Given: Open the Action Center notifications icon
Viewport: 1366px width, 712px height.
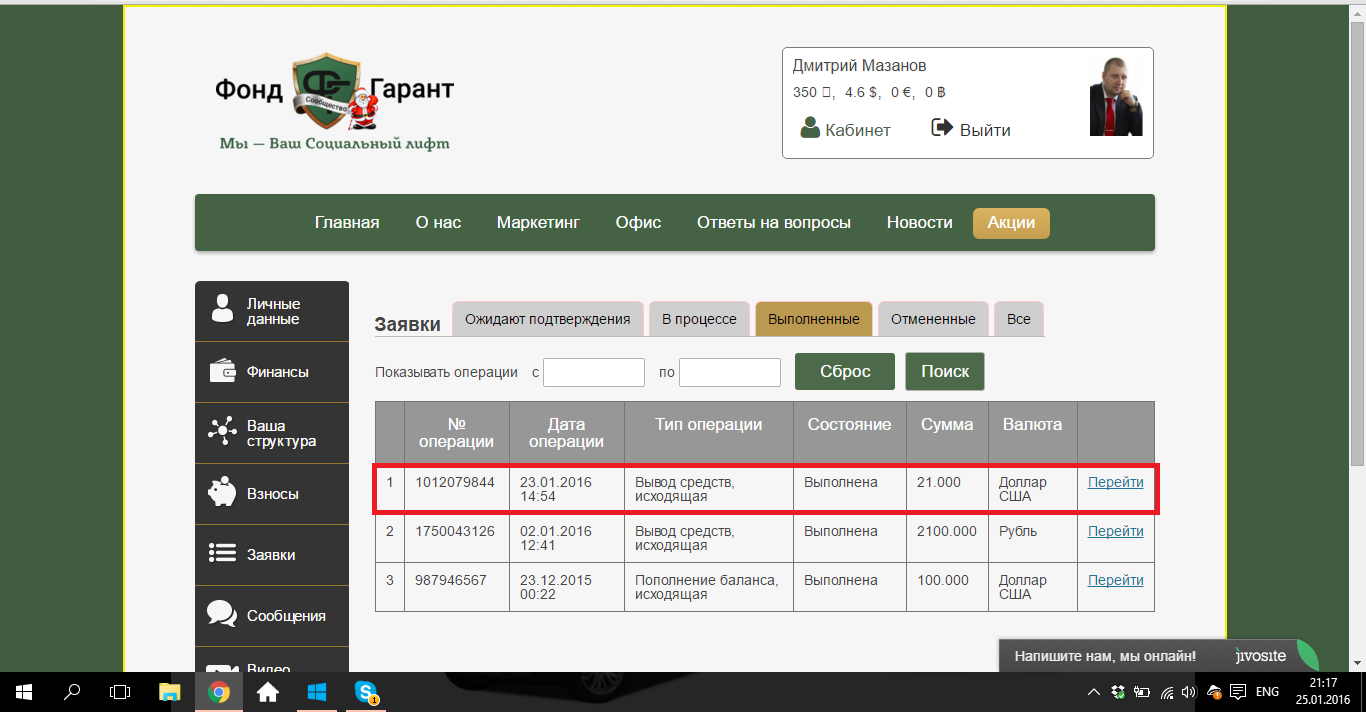Looking at the screenshot, I should [x=1238, y=692].
